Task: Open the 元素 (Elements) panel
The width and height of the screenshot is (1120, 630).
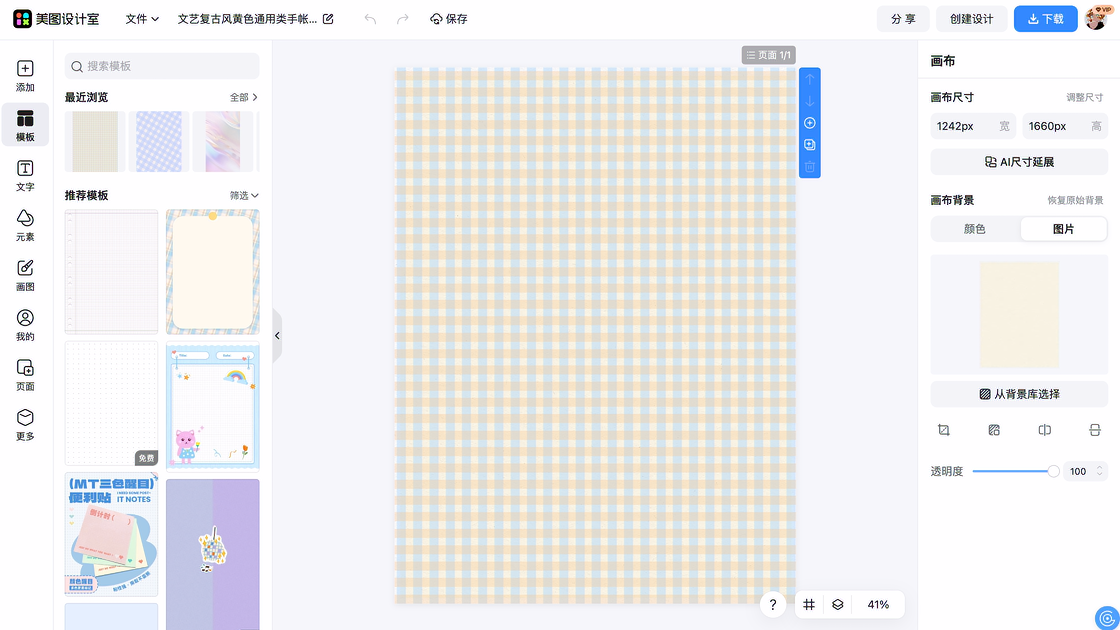Action: coord(25,225)
